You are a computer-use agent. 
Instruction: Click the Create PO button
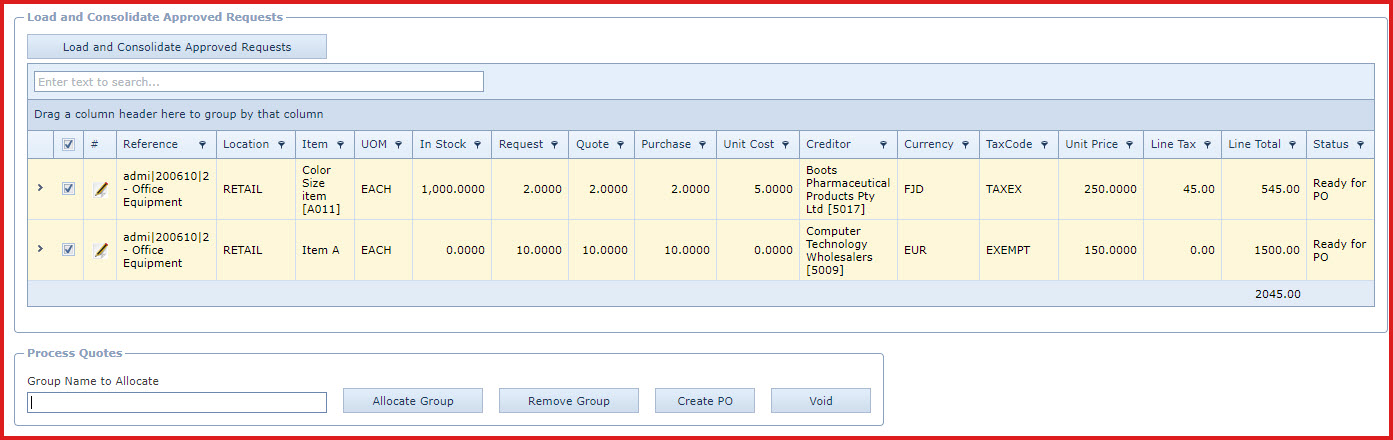[x=705, y=401]
